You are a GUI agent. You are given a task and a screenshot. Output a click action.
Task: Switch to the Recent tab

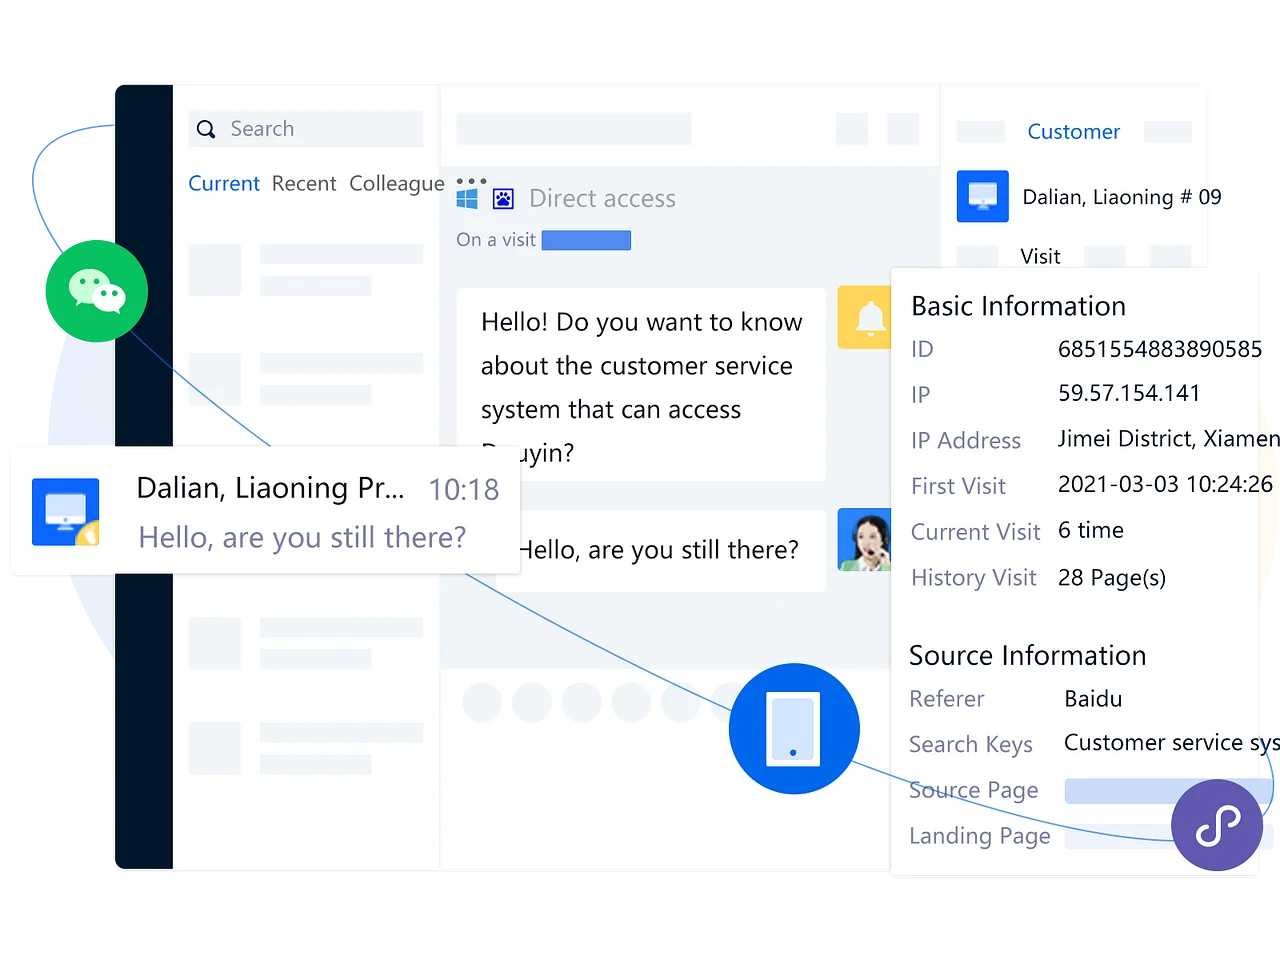click(304, 184)
